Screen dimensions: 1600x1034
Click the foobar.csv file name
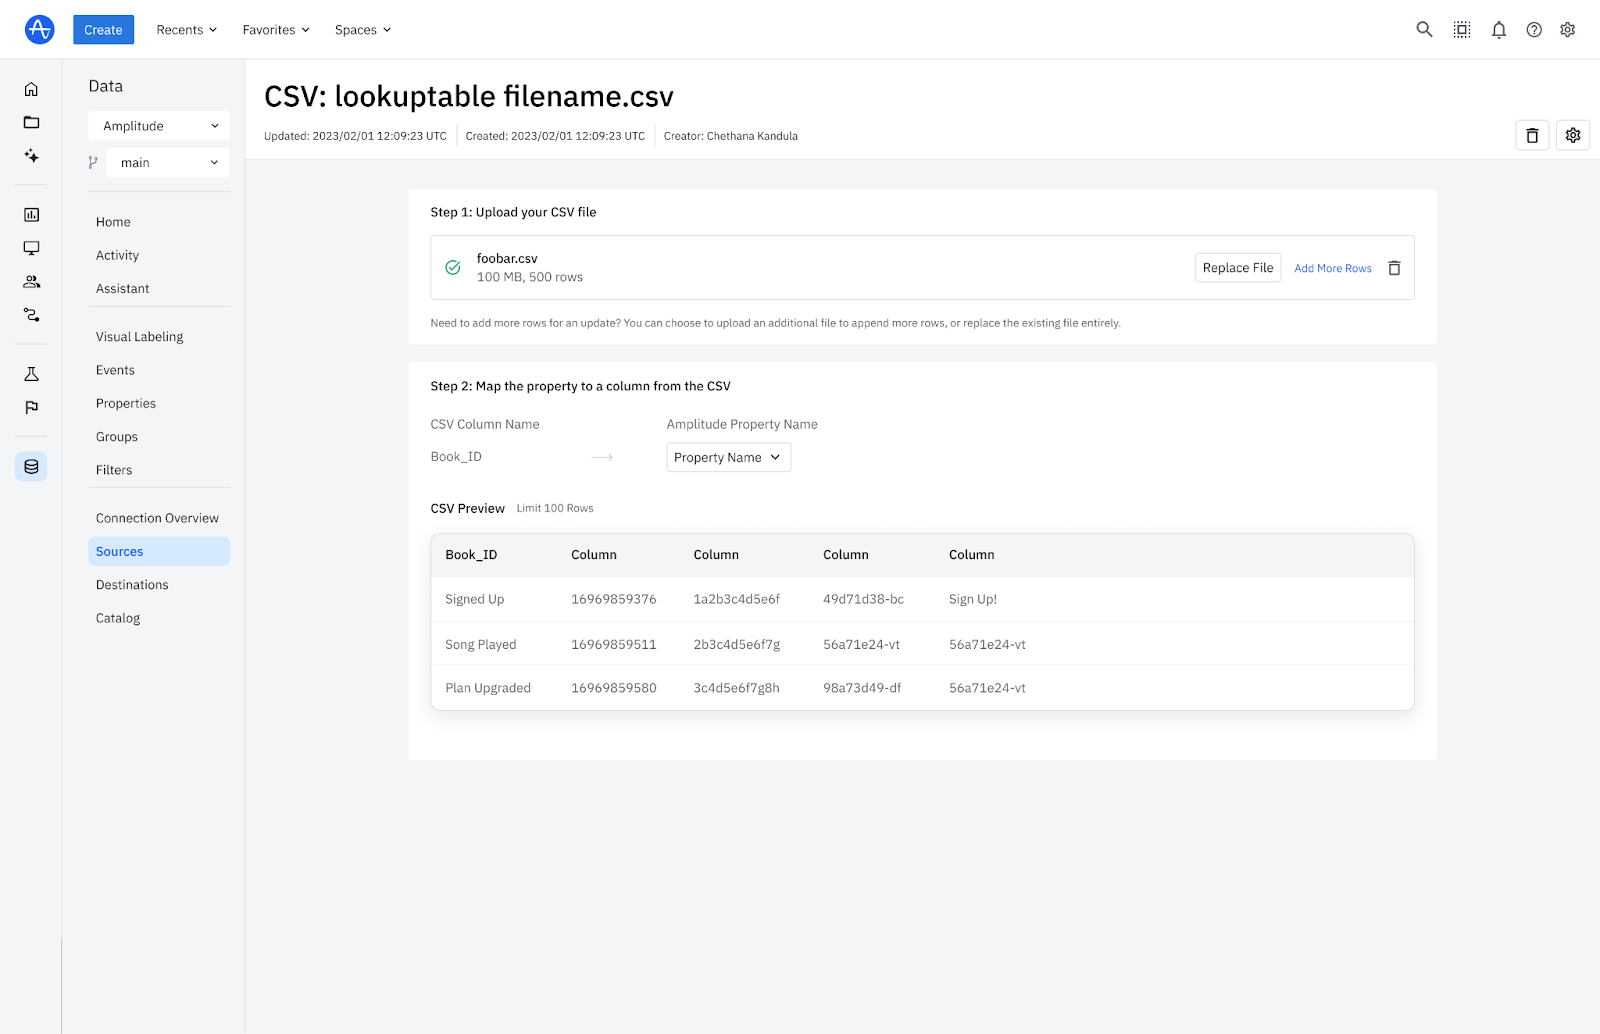pos(507,258)
